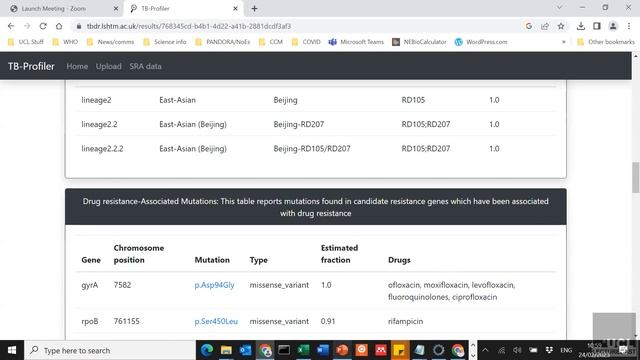Open the p.Asp94Gly mutation link
640x360 pixels.
[214, 285]
